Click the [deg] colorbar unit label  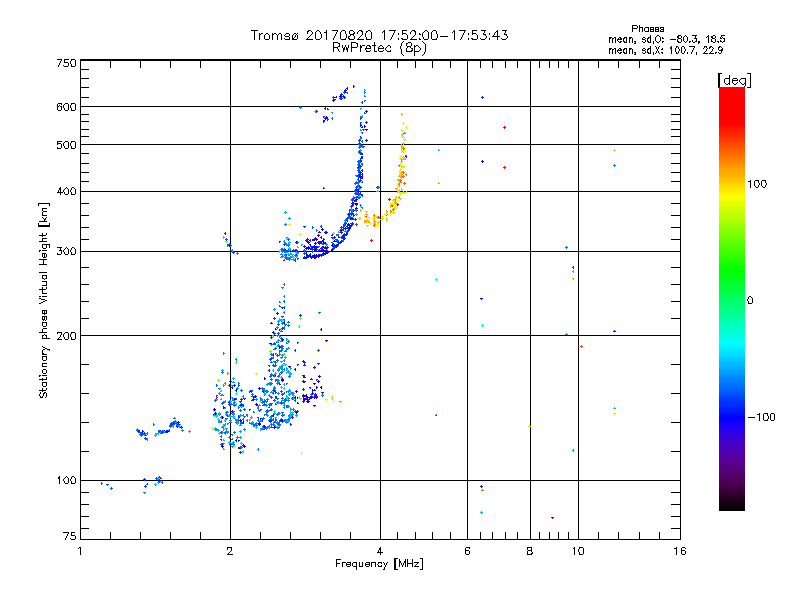(x=734, y=80)
